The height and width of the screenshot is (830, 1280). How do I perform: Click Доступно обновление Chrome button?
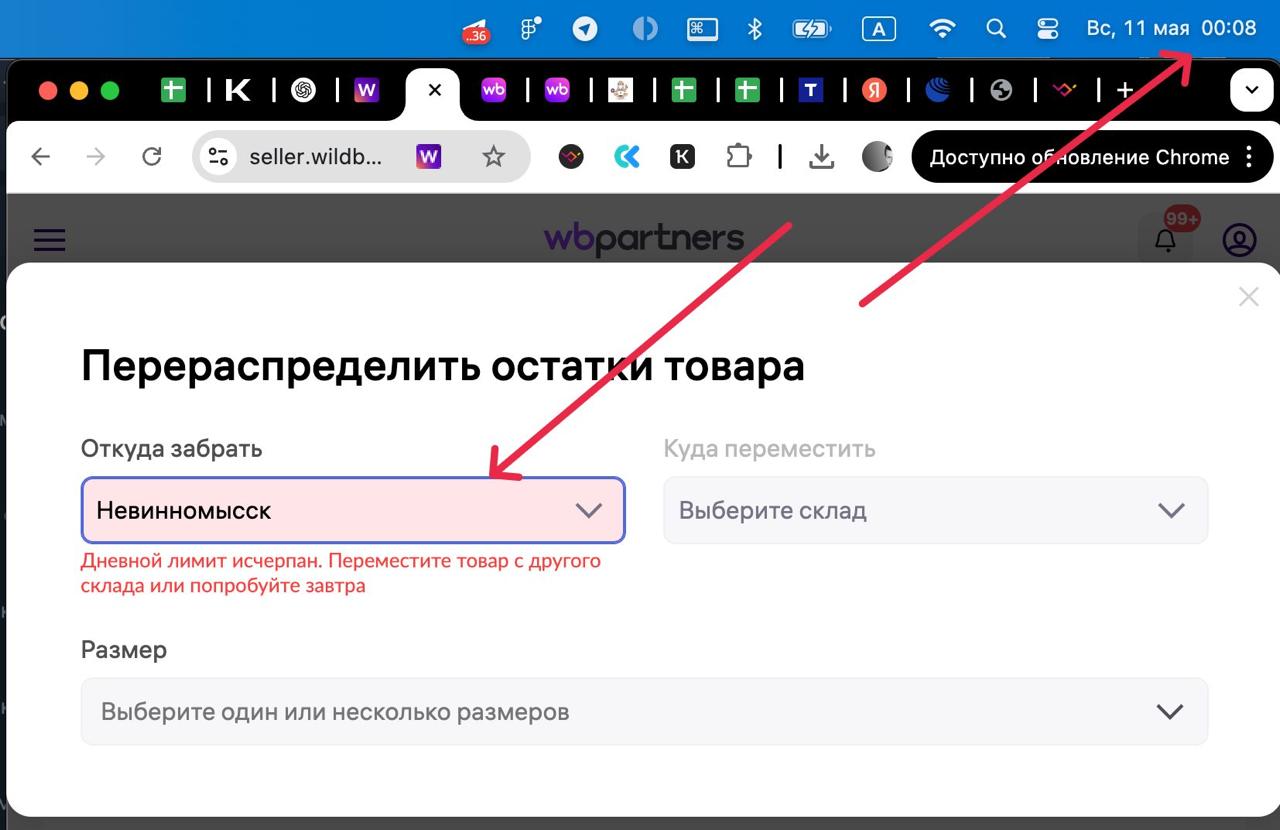click(1079, 157)
